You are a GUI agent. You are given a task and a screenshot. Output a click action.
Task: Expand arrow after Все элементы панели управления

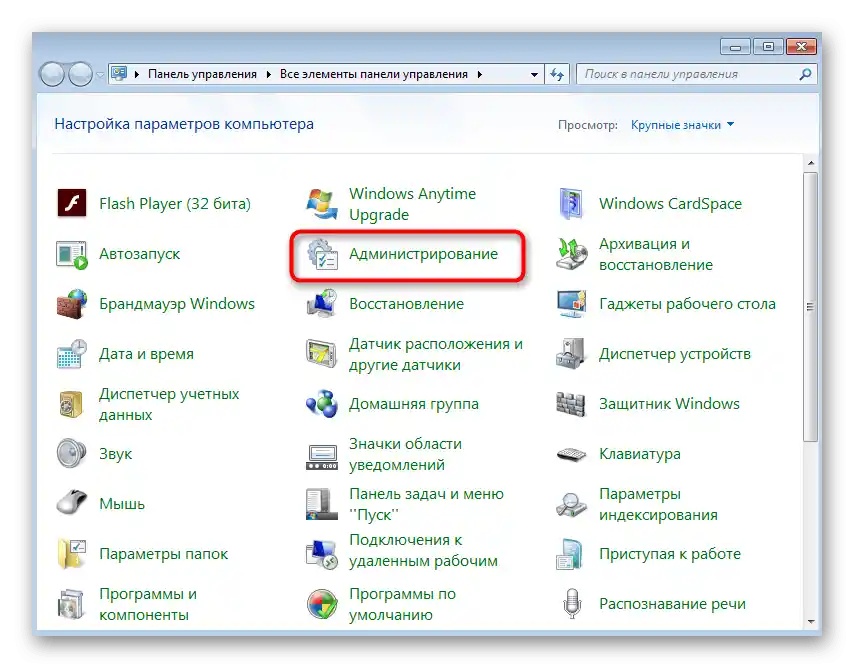(480, 75)
